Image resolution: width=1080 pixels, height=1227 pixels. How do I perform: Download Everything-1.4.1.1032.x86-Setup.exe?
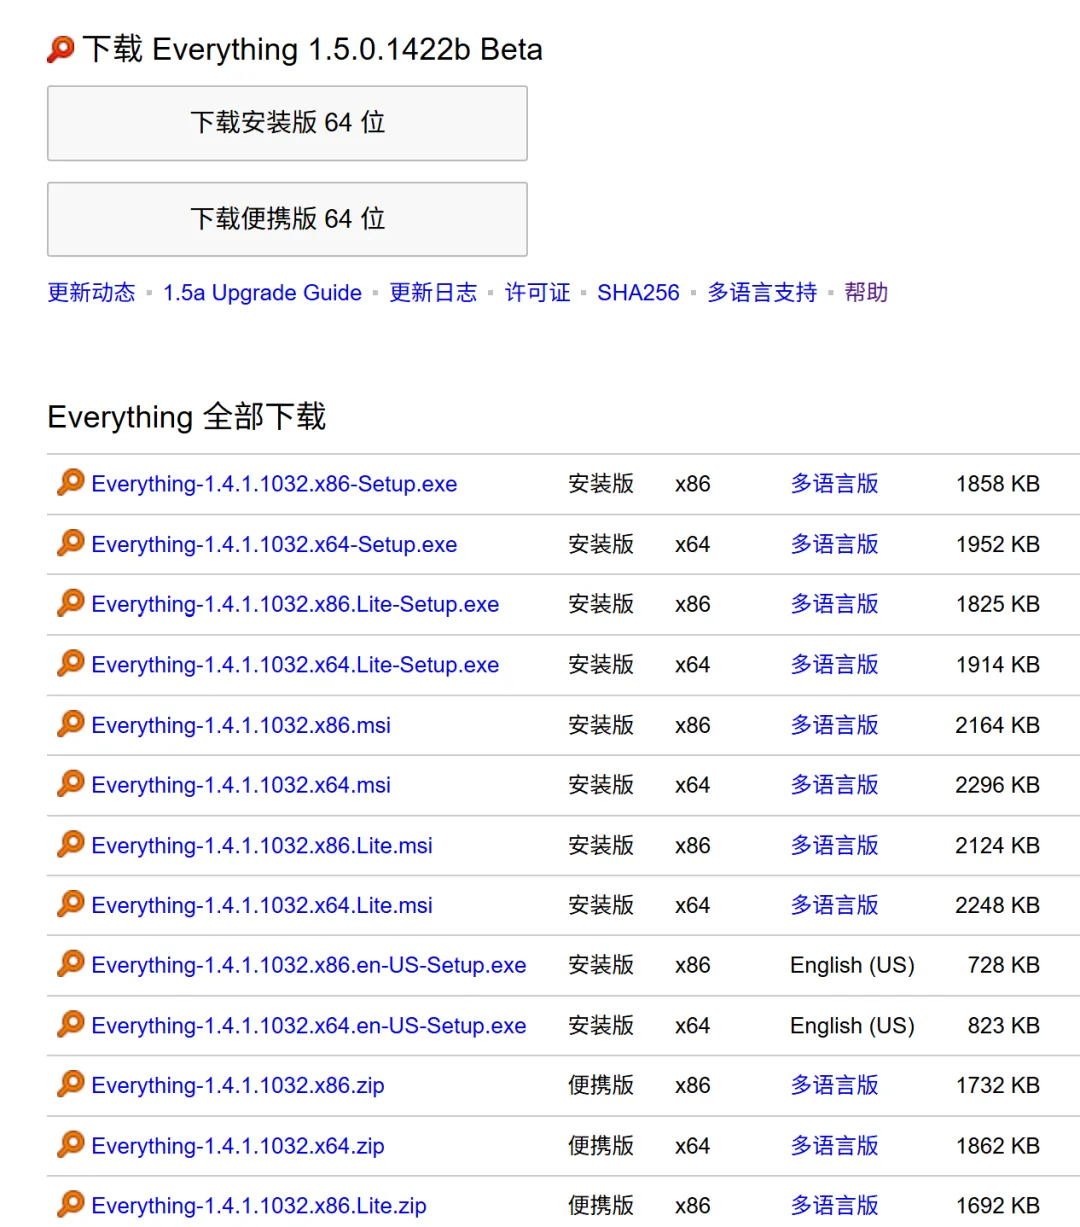[x=274, y=484]
